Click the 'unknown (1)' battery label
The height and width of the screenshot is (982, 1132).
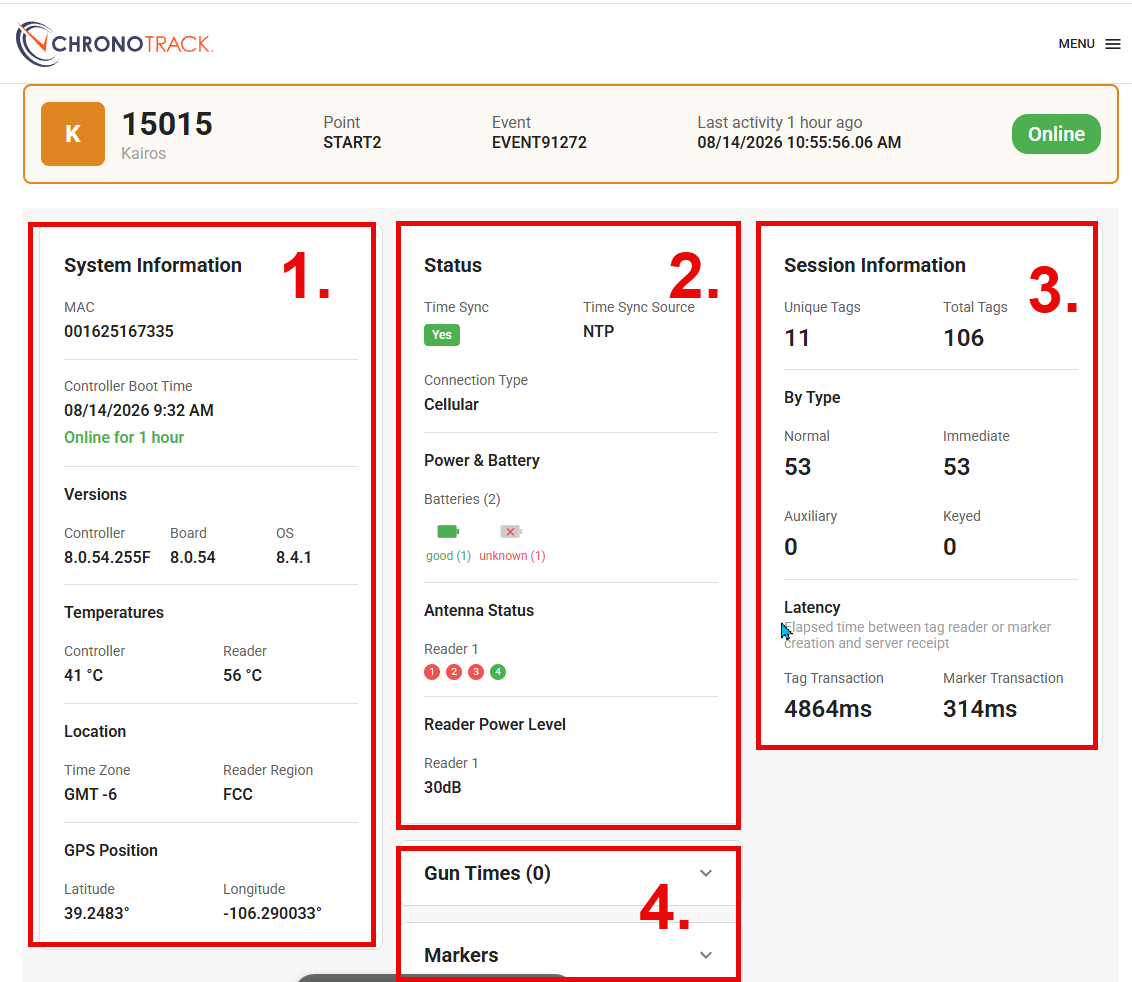(x=513, y=556)
